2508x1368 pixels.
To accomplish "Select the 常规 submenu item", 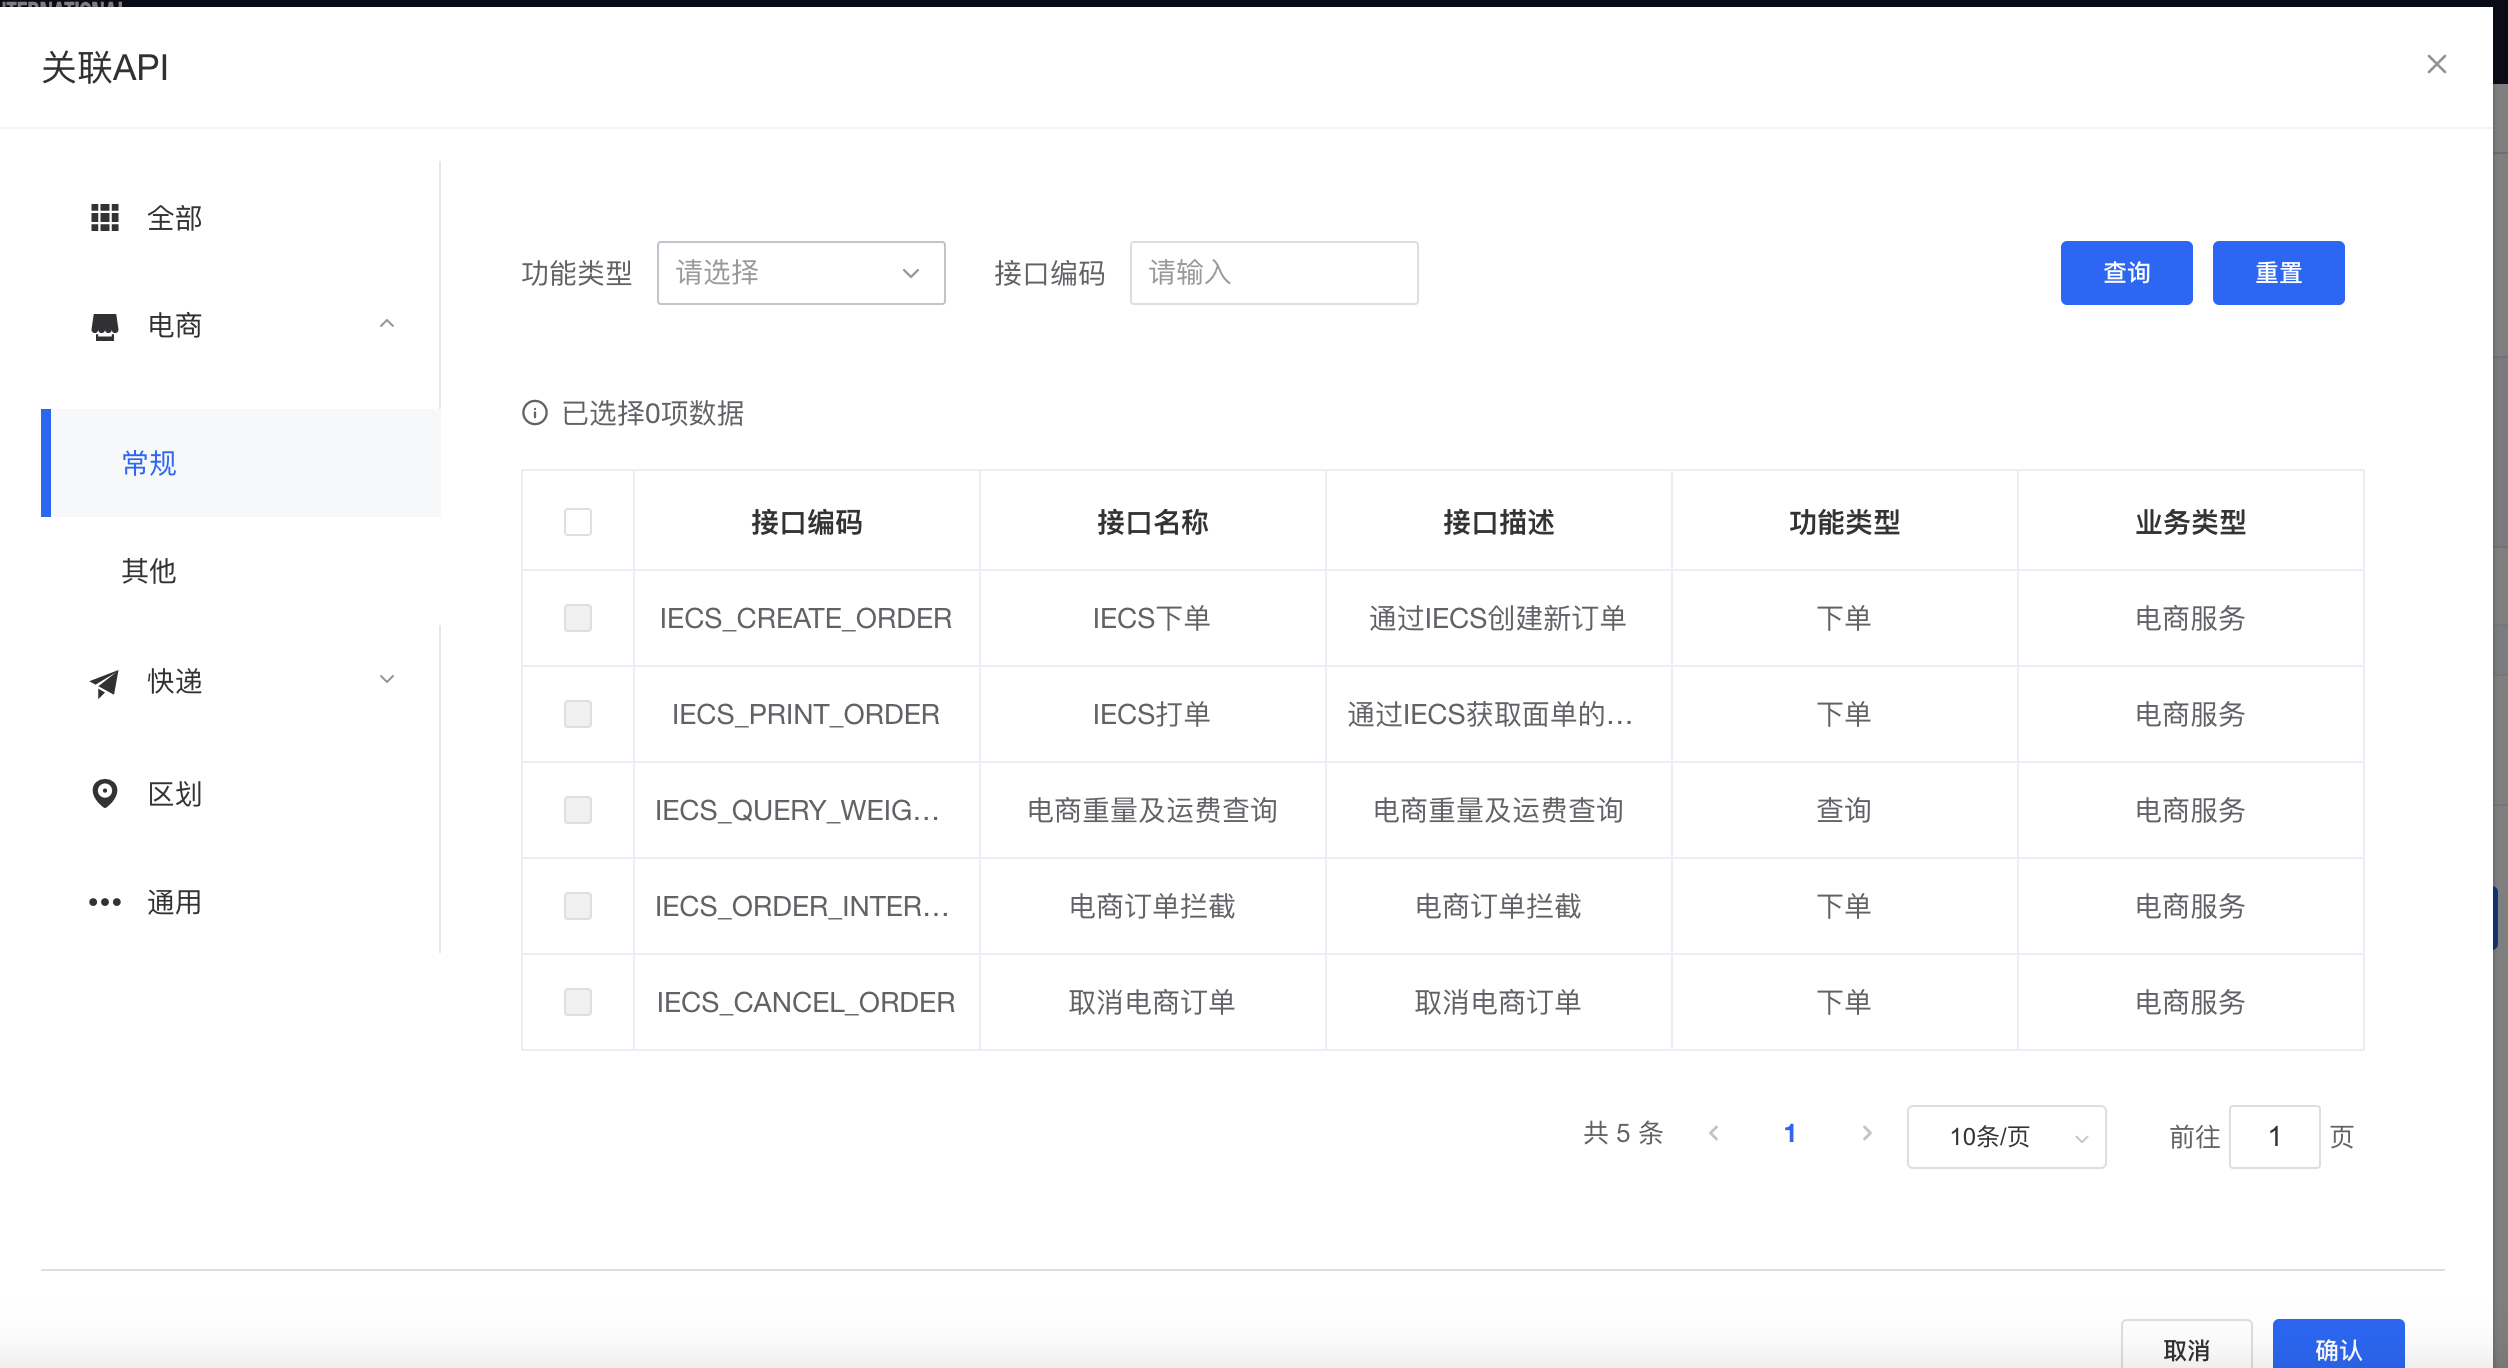I will 240,463.
